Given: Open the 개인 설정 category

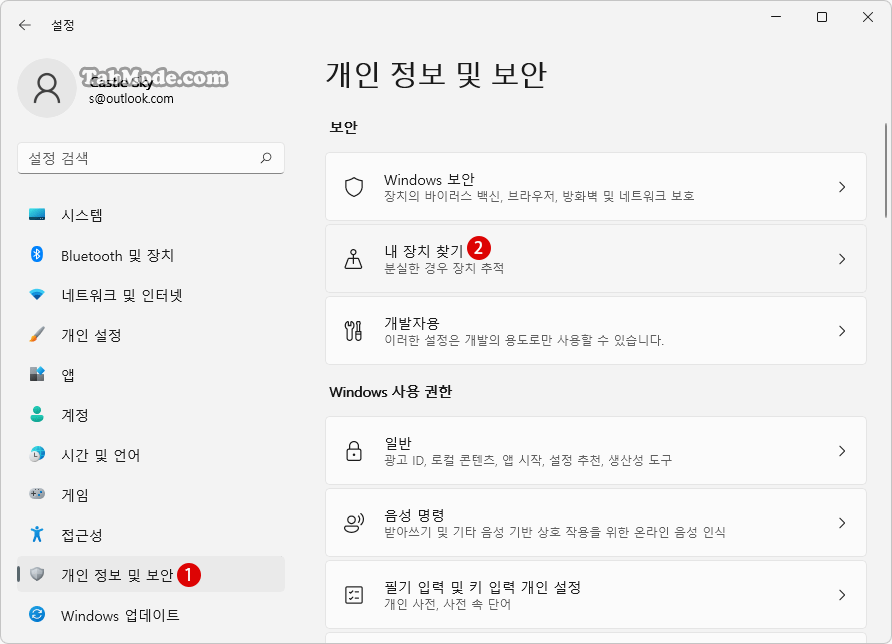Looking at the screenshot, I should [x=151, y=335].
